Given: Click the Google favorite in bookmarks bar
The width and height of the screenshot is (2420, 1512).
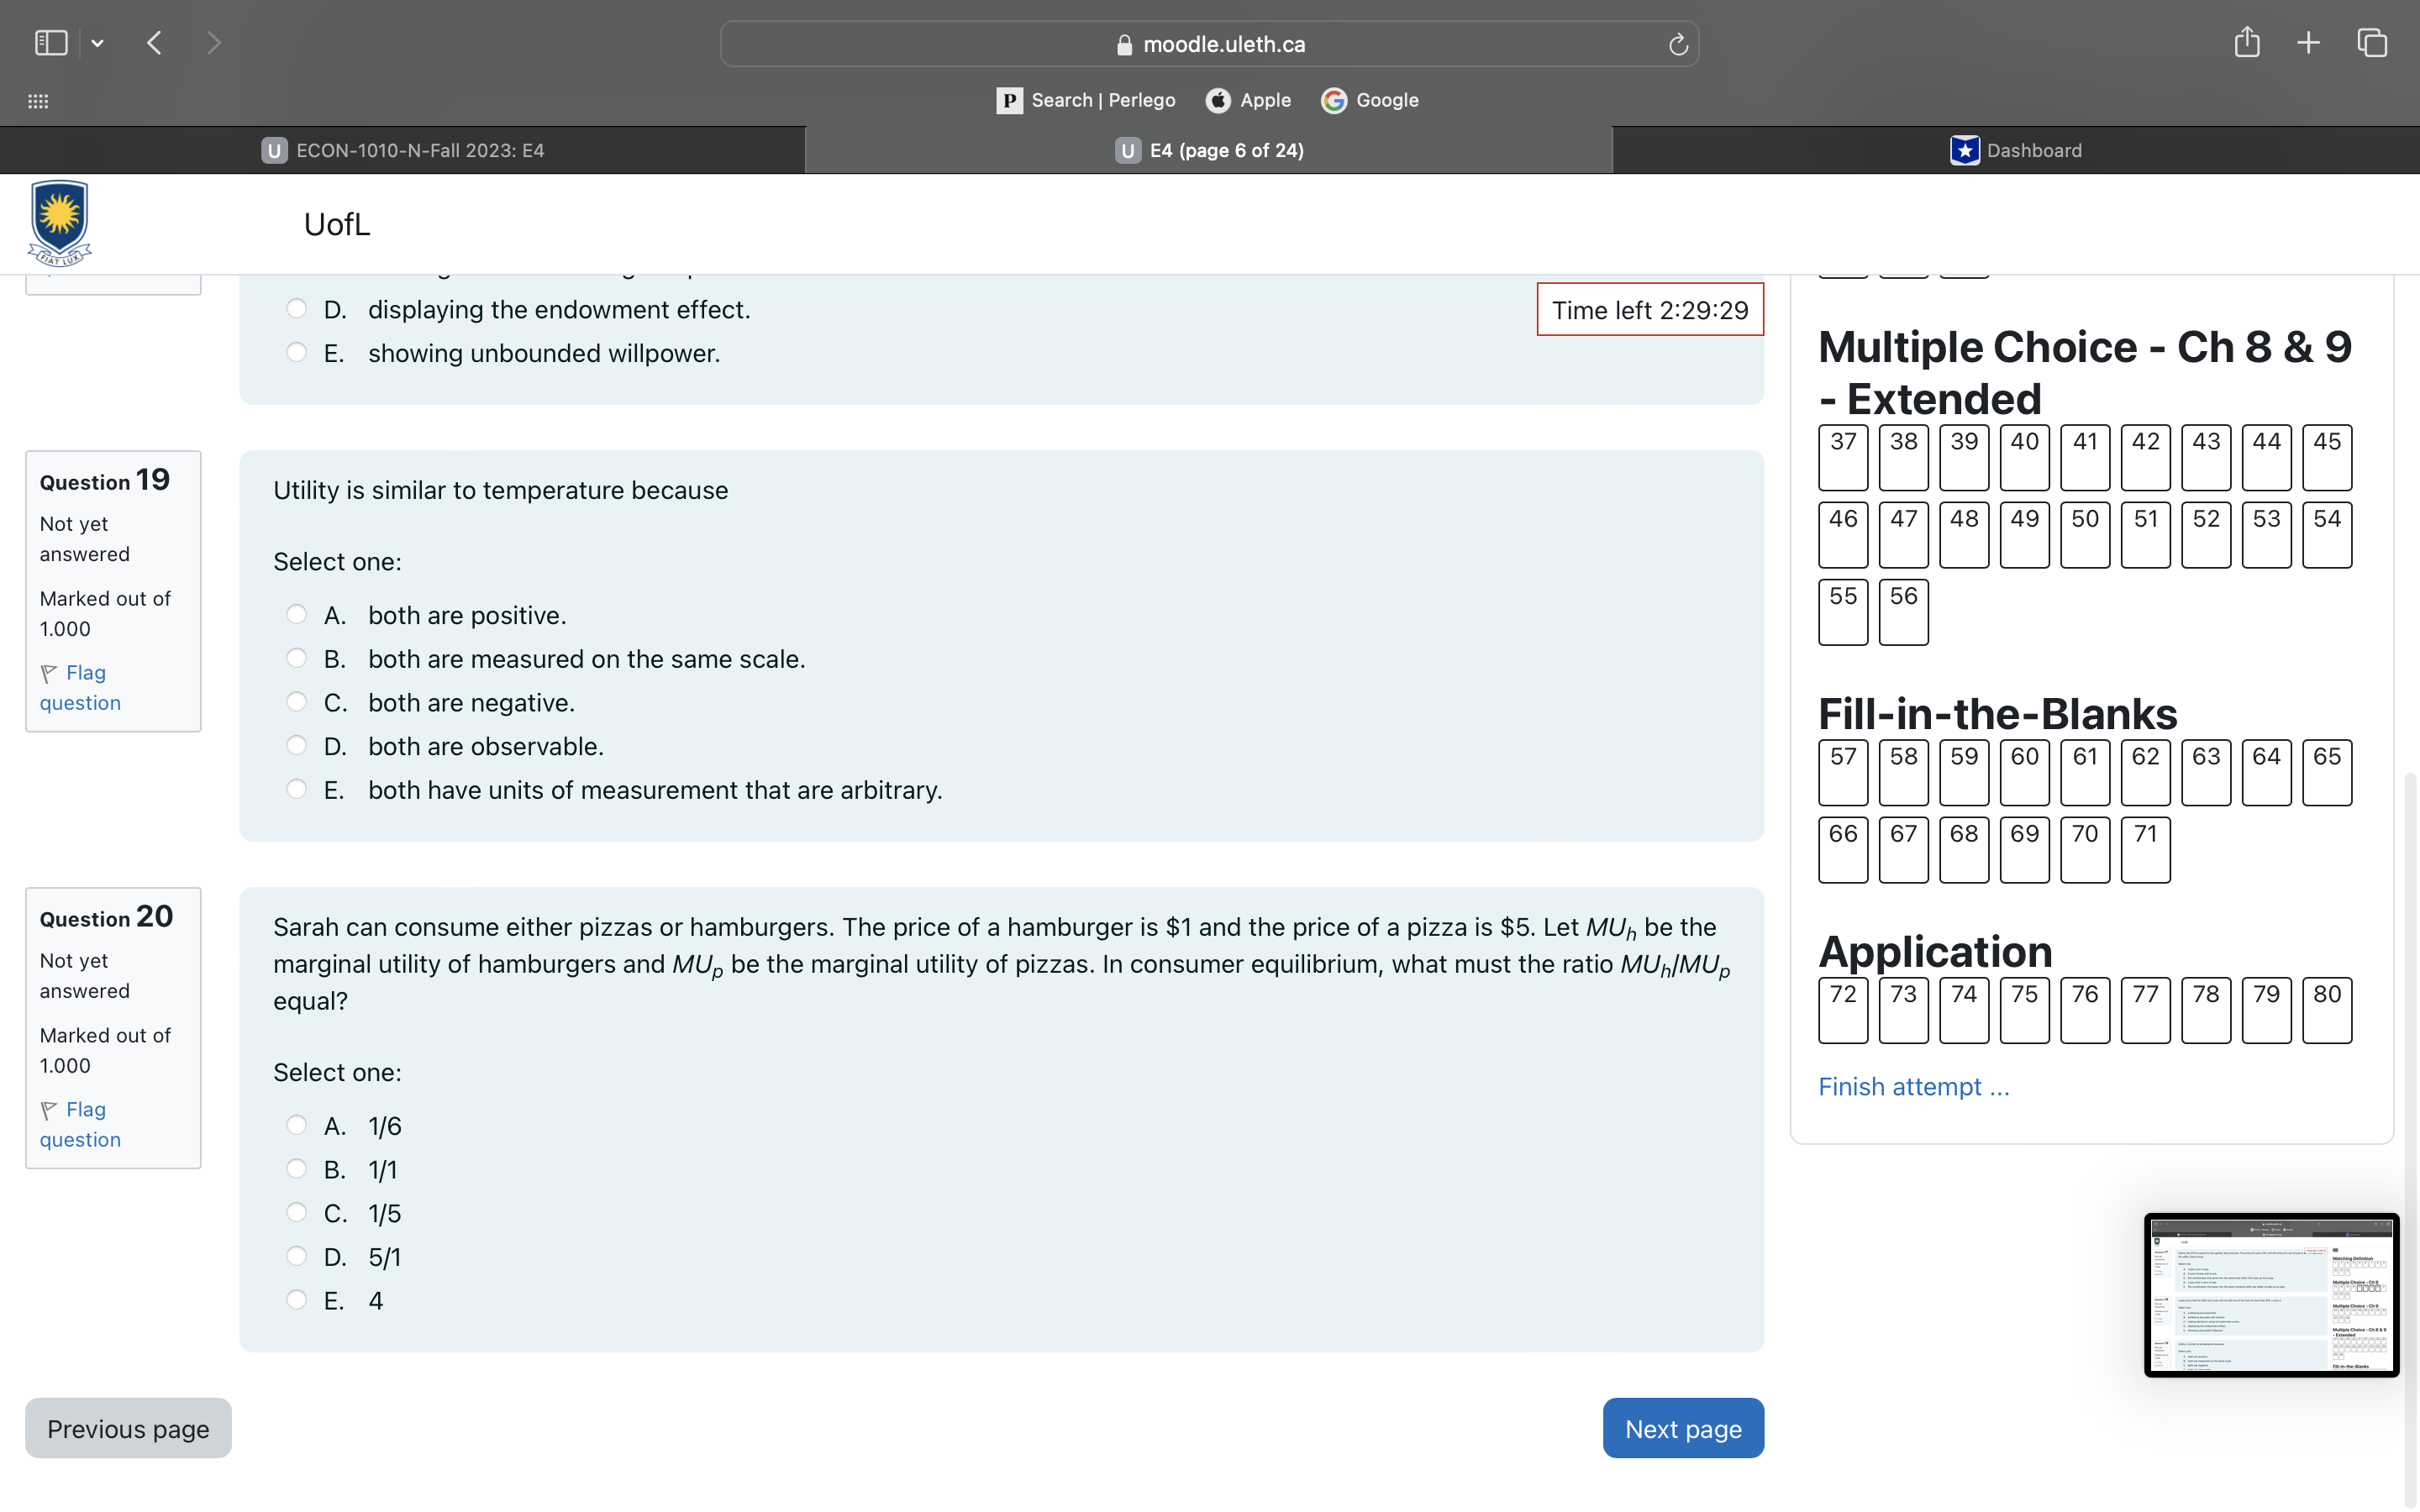Looking at the screenshot, I should [x=1368, y=100].
